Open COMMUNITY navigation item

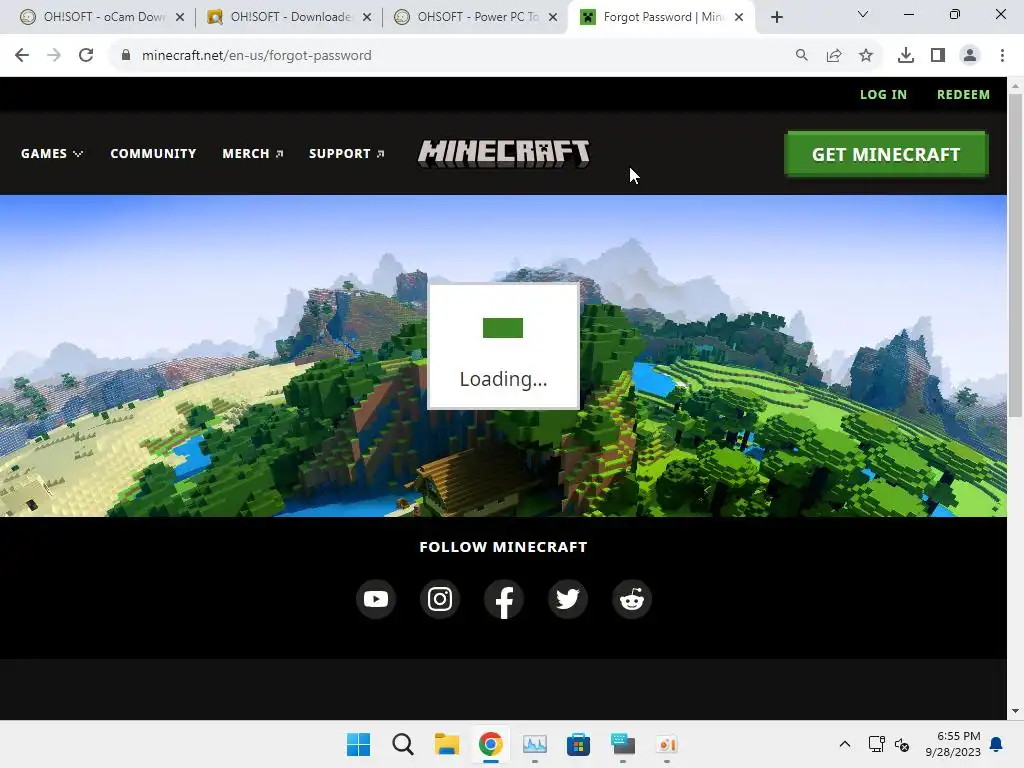[153, 153]
